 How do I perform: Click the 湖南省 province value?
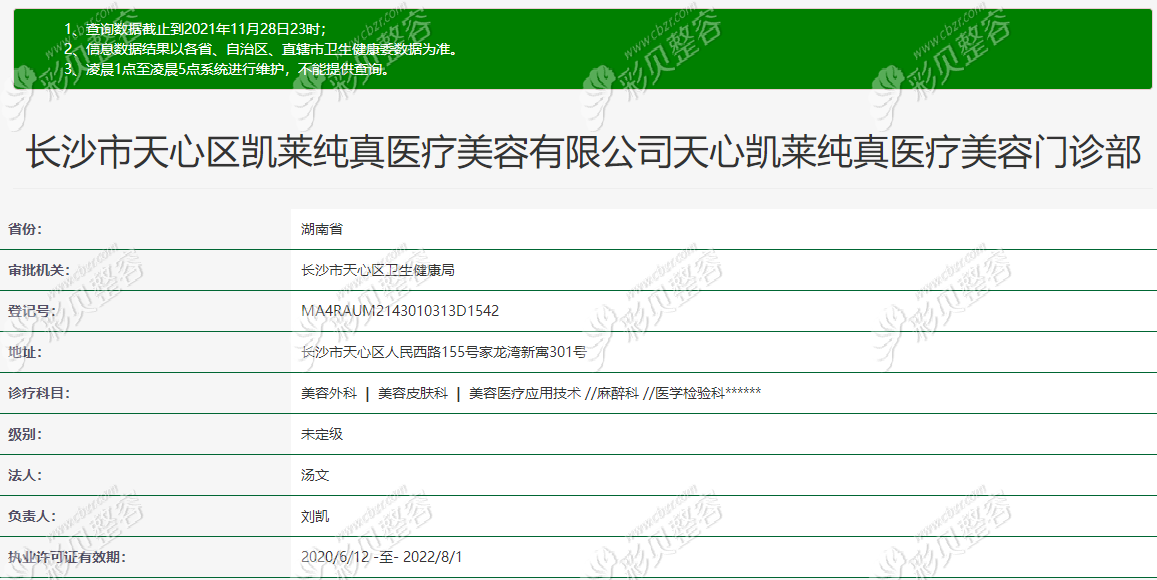(x=322, y=229)
